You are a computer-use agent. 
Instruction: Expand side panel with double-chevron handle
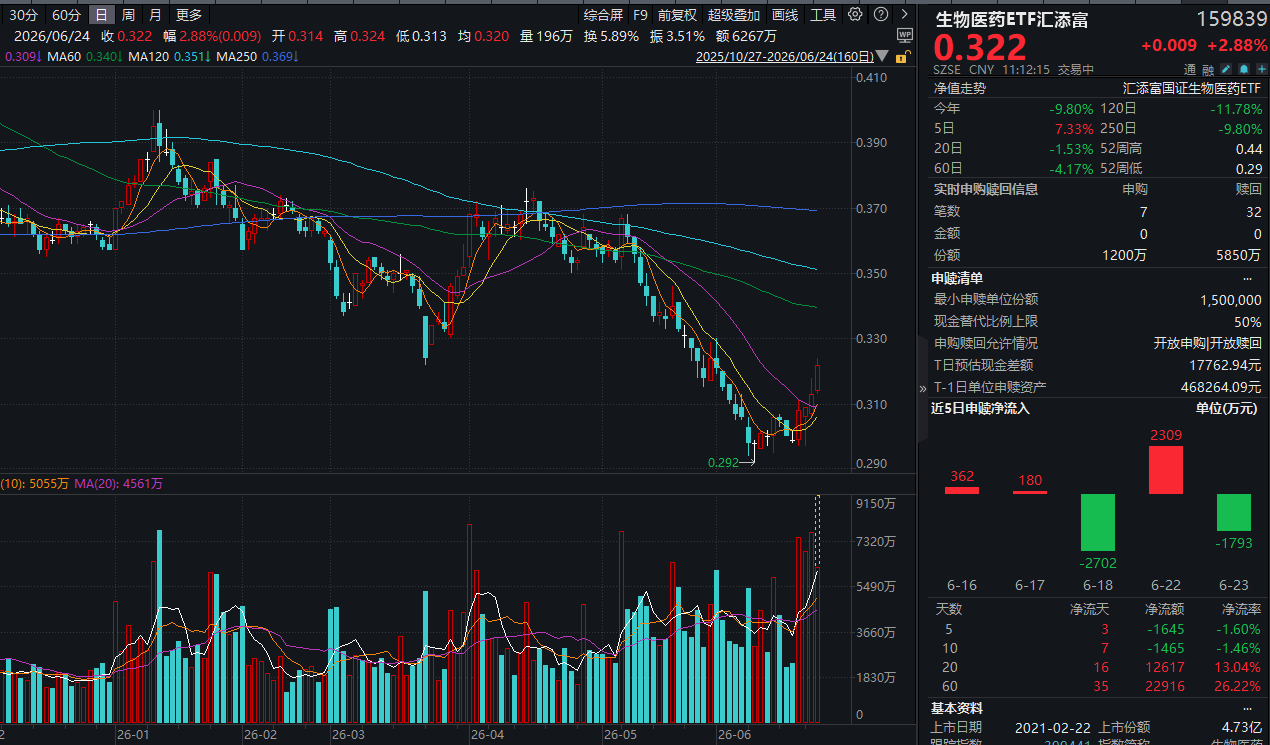(923, 387)
